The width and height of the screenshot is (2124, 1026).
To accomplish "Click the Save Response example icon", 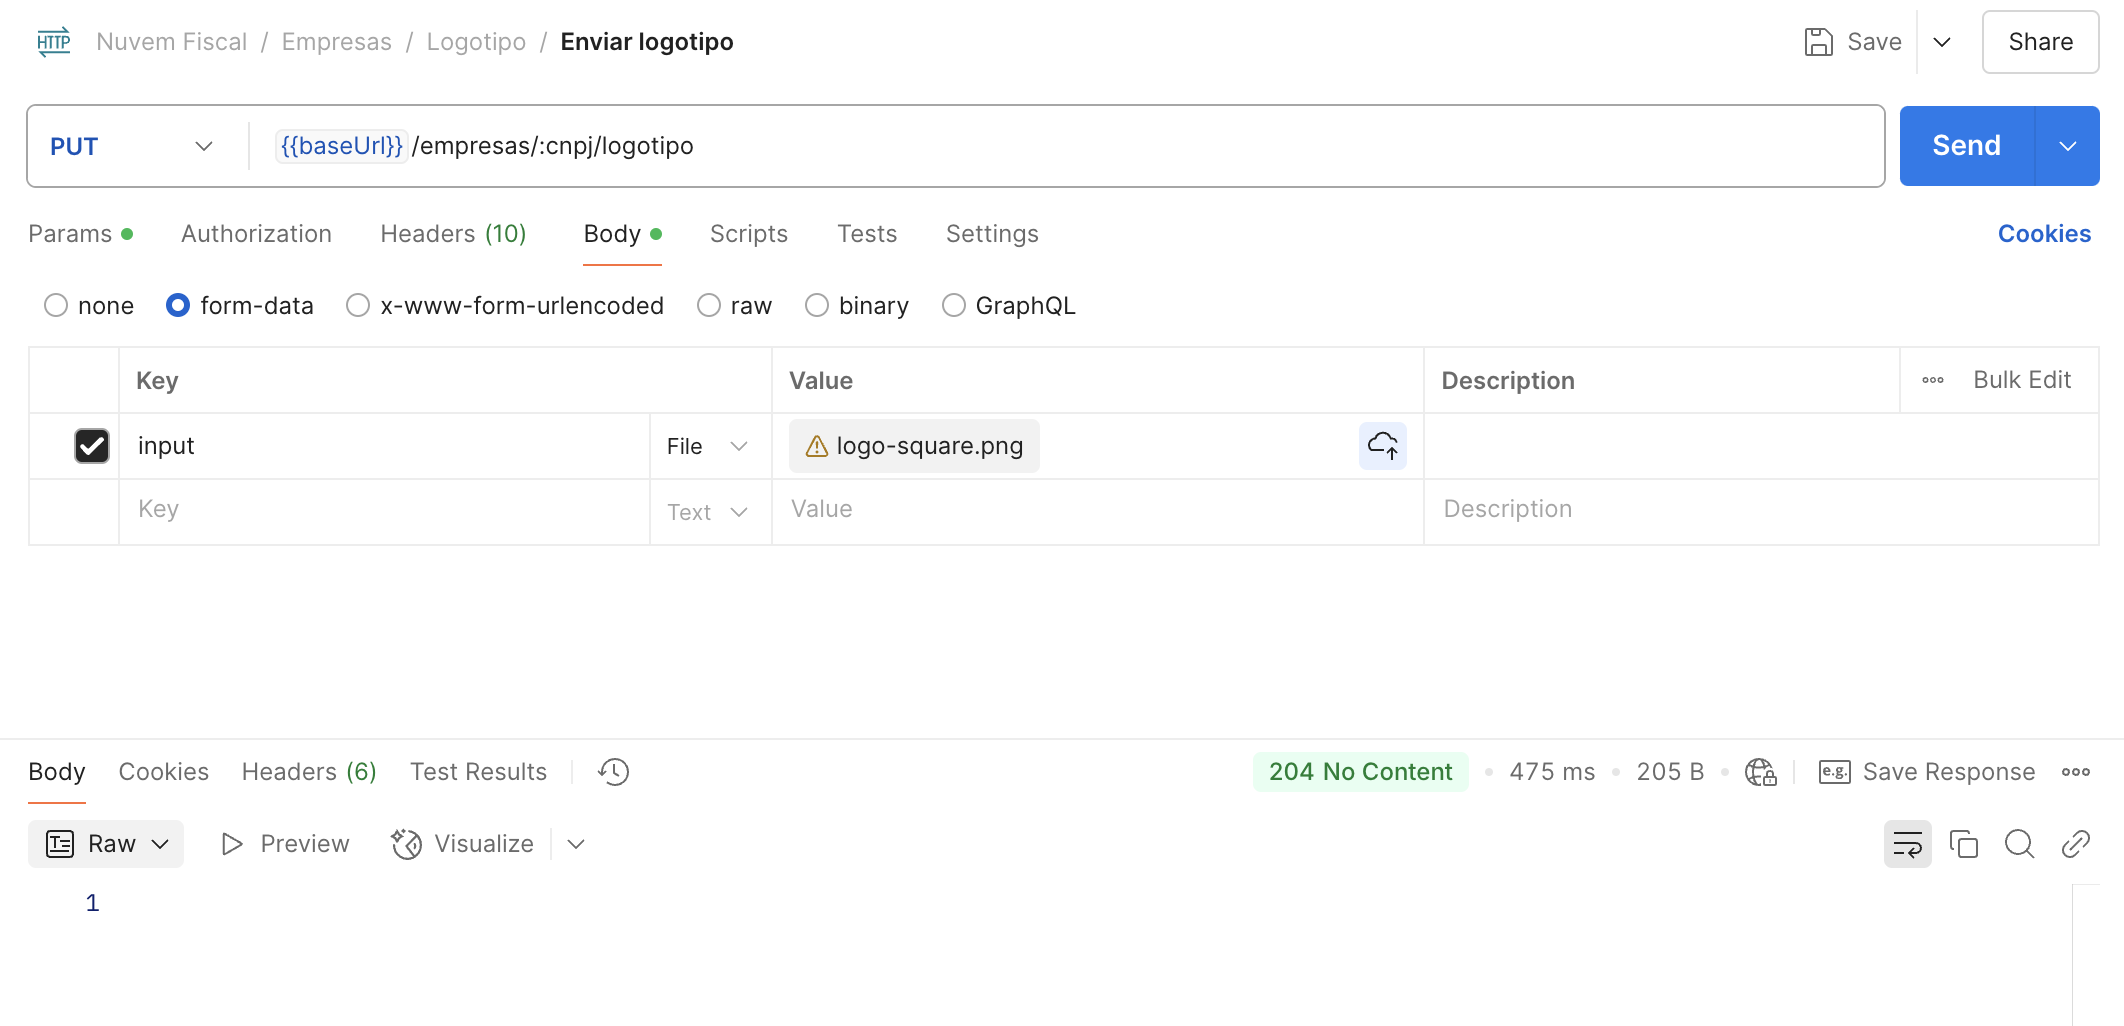I will pyautogui.click(x=1834, y=772).
